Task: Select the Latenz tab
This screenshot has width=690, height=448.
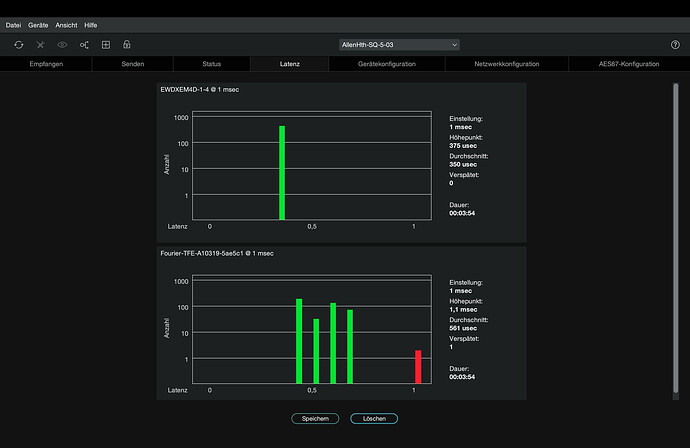Action: click(x=290, y=64)
